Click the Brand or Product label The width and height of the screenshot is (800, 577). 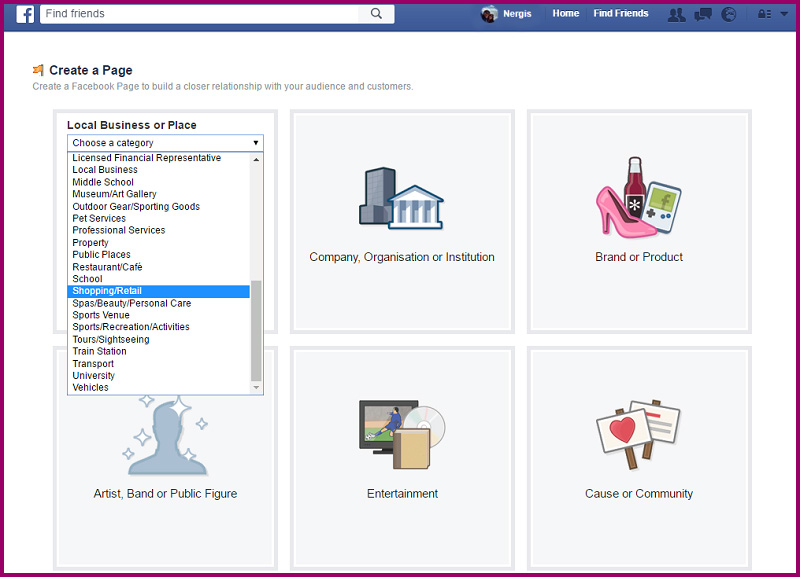click(639, 257)
